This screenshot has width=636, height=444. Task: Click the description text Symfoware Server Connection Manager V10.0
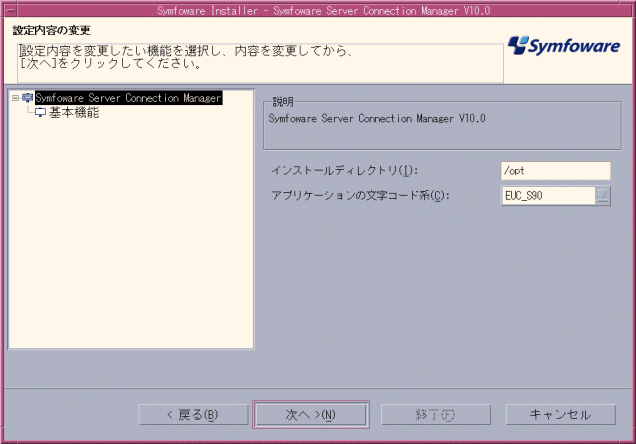click(377, 118)
